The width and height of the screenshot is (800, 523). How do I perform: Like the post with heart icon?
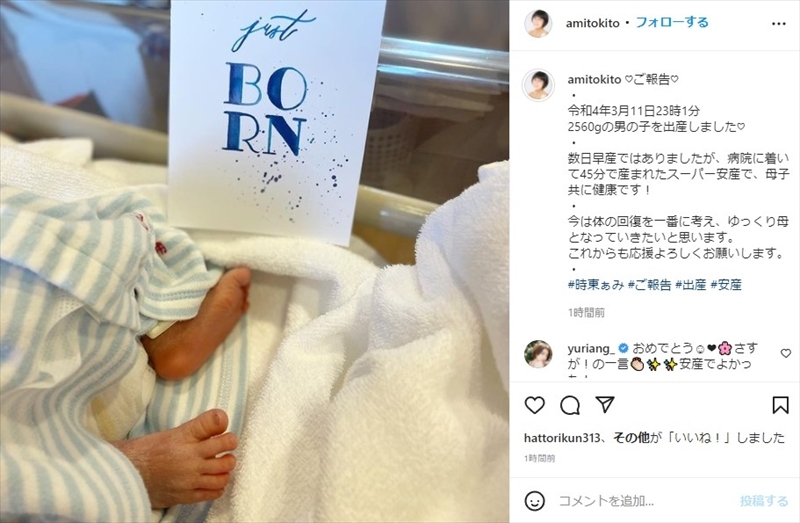pos(535,405)
